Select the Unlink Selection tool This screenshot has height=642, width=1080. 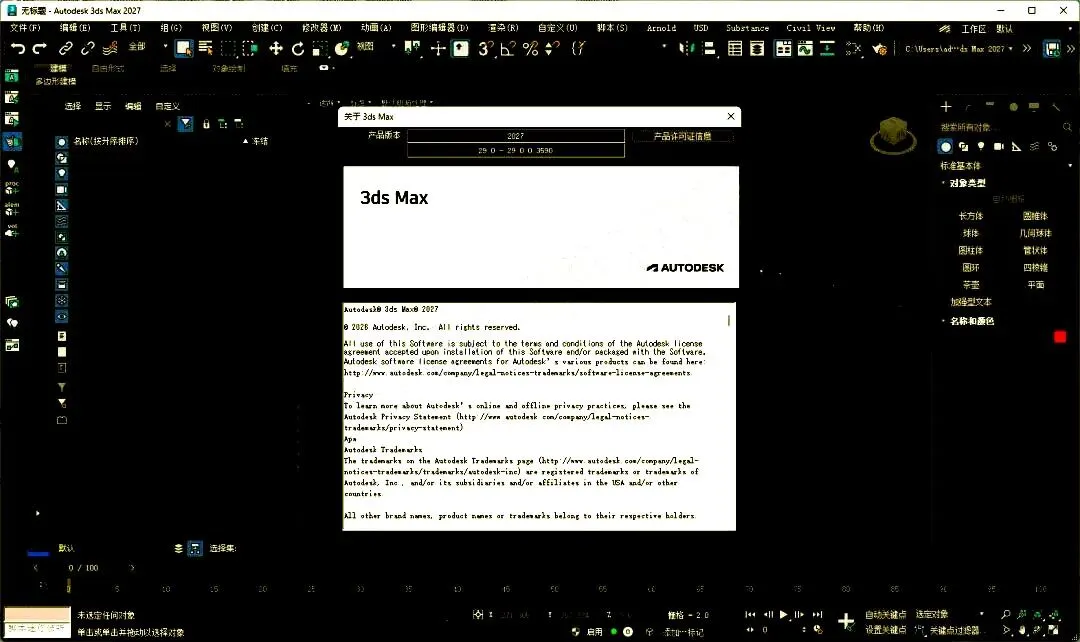pyautogui.click(x=87, y=48)
